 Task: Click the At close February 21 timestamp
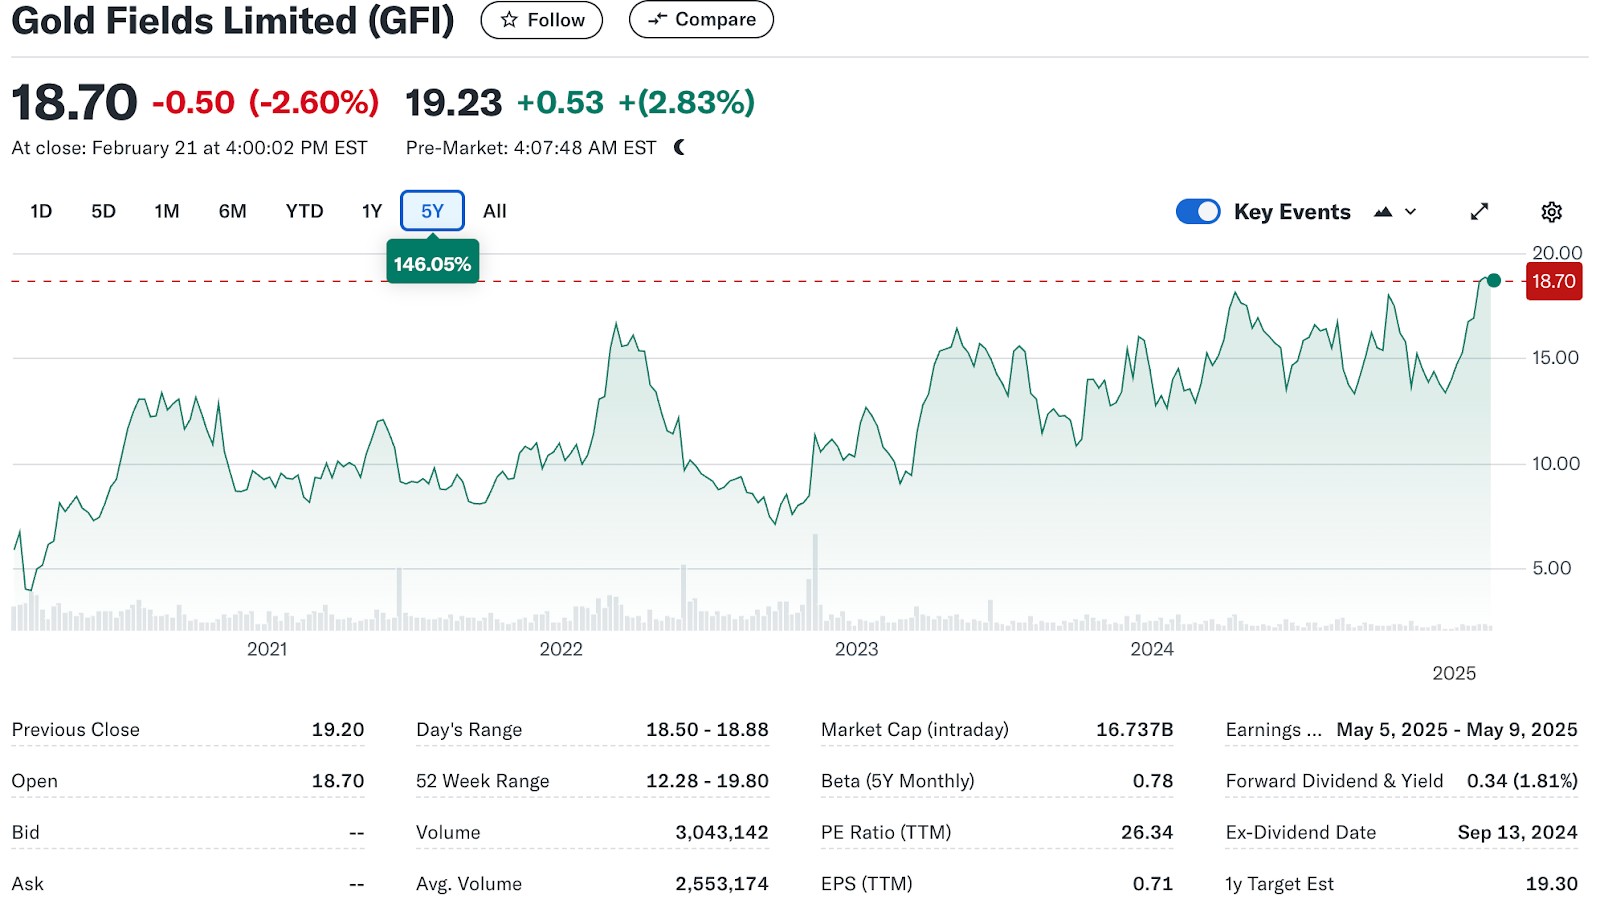click(190, 148)
